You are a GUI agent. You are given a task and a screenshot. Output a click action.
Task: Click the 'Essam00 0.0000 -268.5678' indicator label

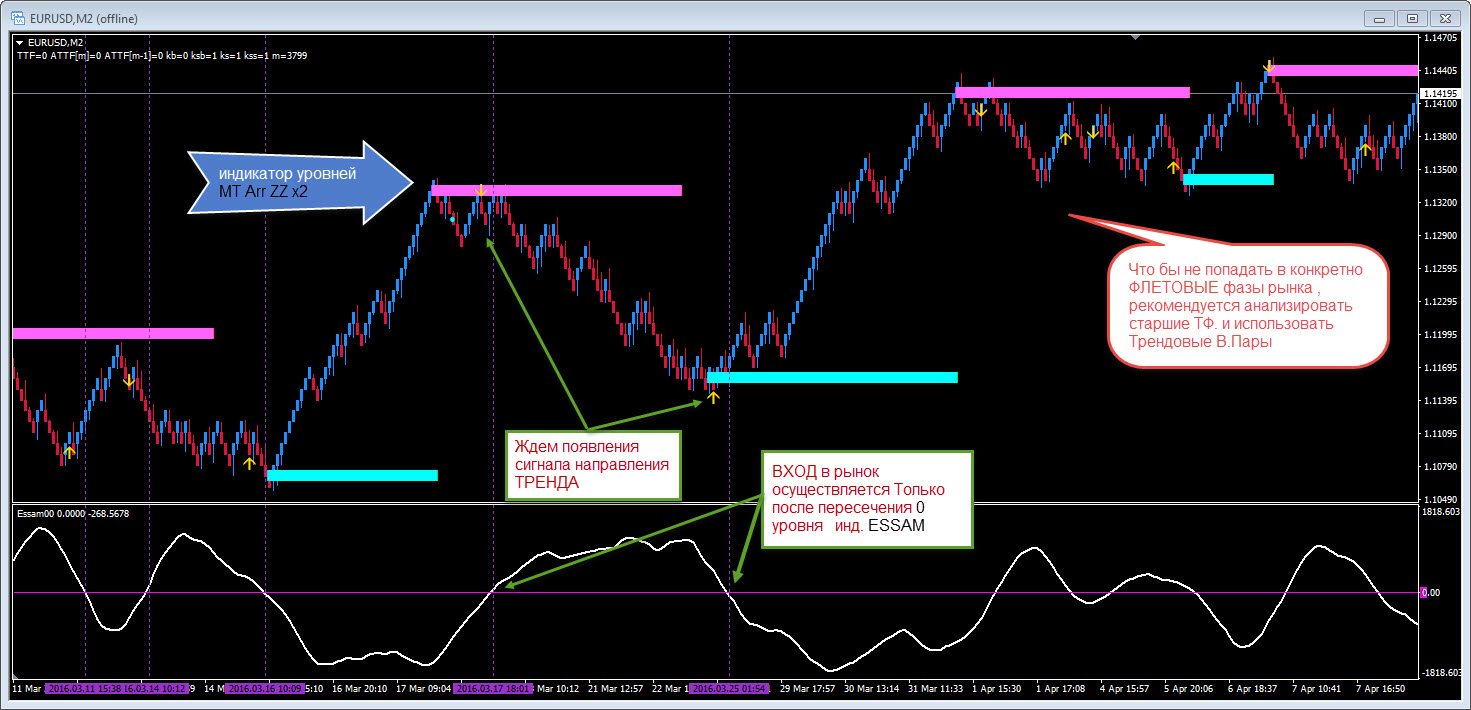[x=72, y=513]
